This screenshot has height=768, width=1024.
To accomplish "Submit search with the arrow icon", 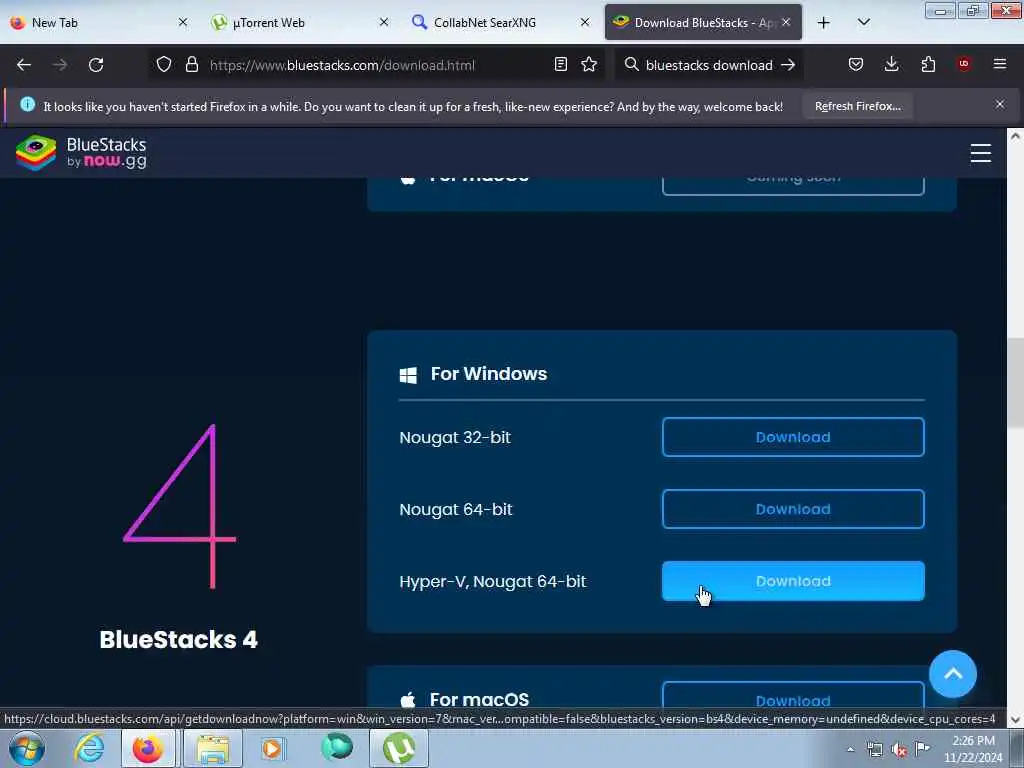I will pyautogui.click(x=788, y=65).
